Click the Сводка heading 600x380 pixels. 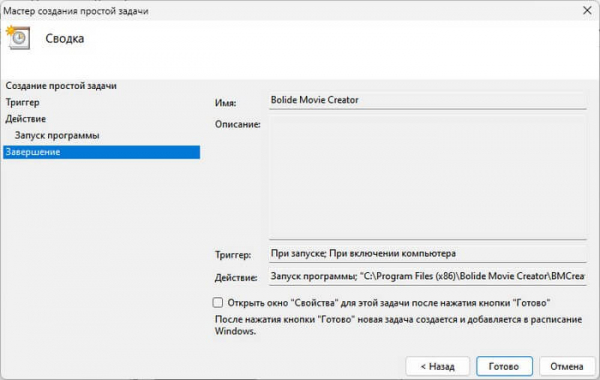pyautogui.click(x=65, y=39)
